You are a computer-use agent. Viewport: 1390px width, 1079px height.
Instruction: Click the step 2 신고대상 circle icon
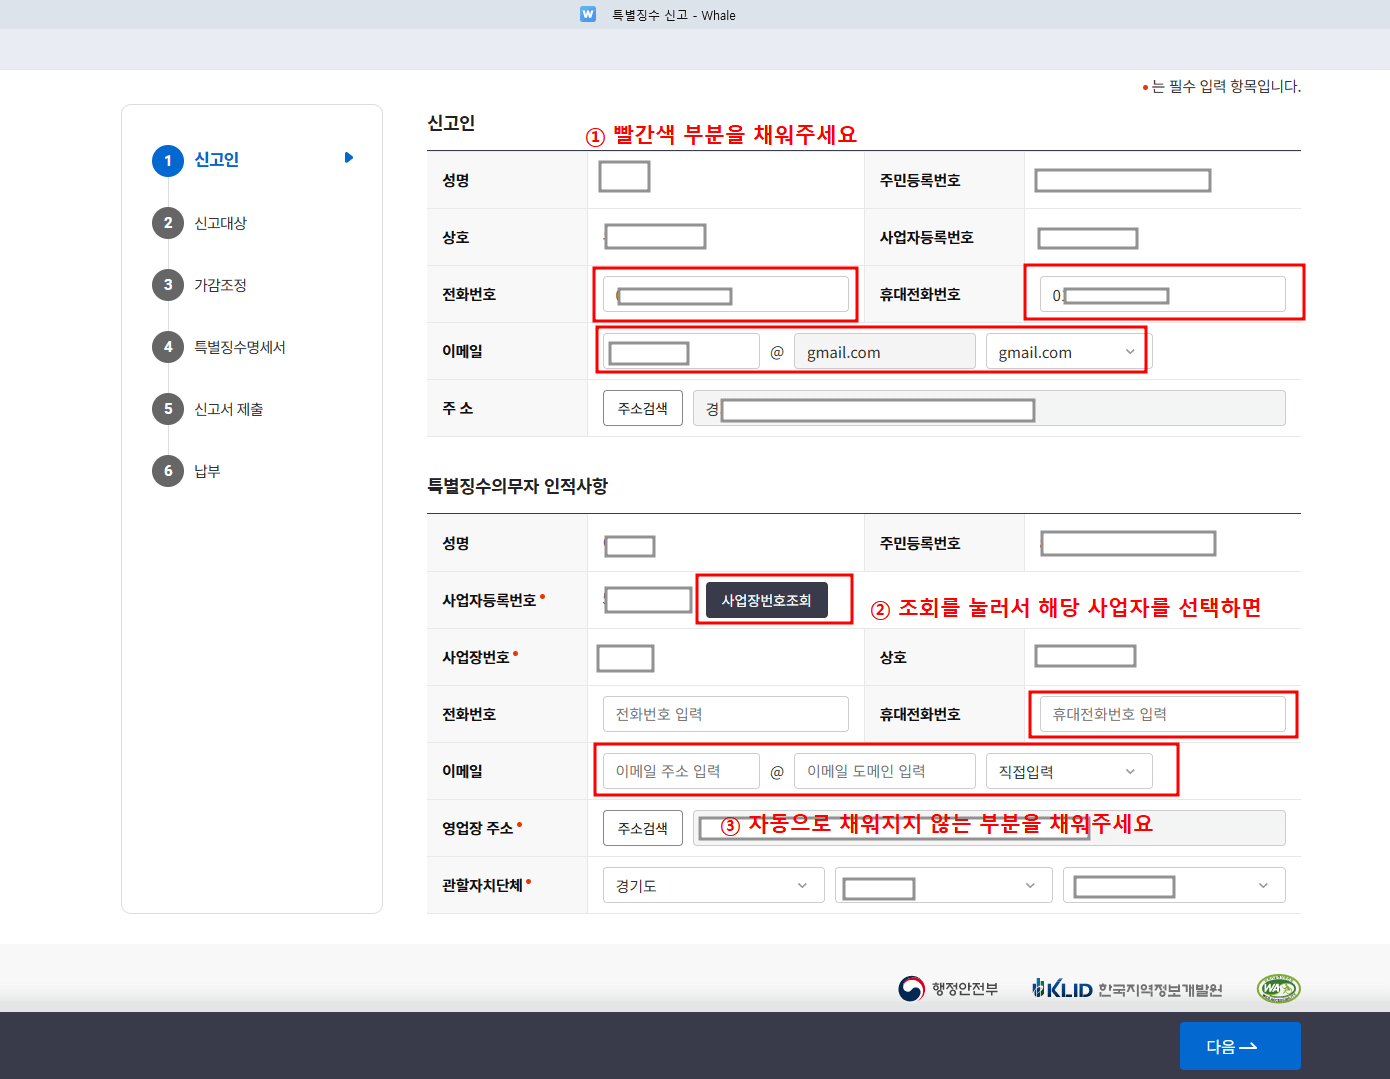(x=168, y=223)
